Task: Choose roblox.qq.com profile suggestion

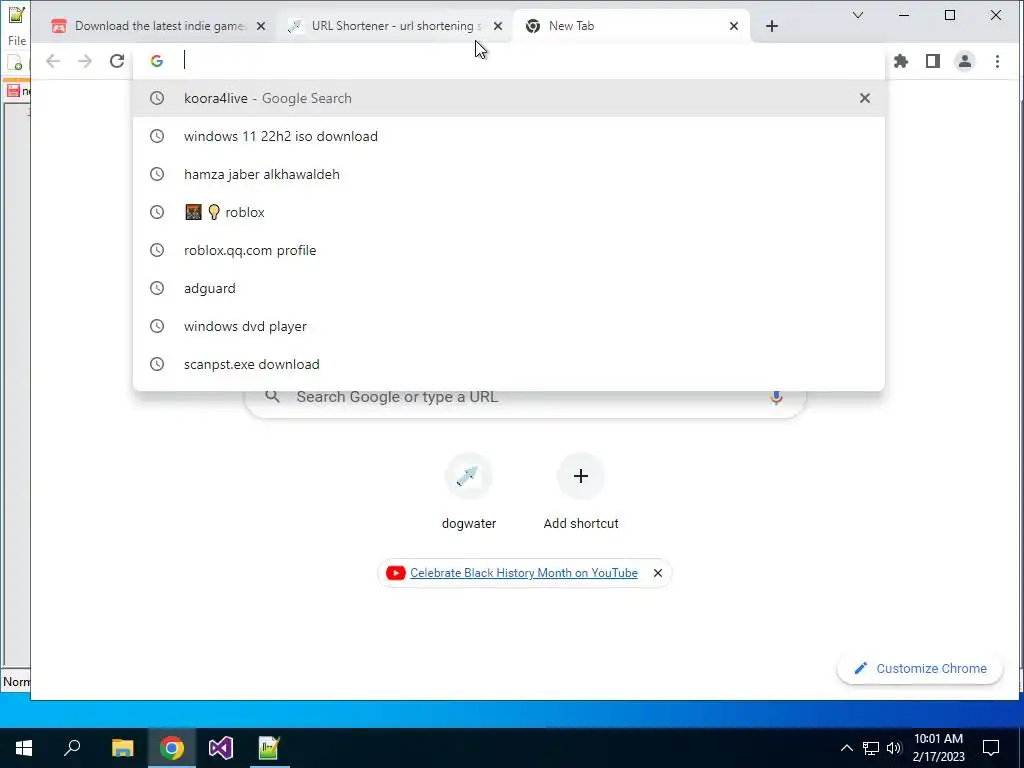Action: pyautogui.click(x=508, y=250)
